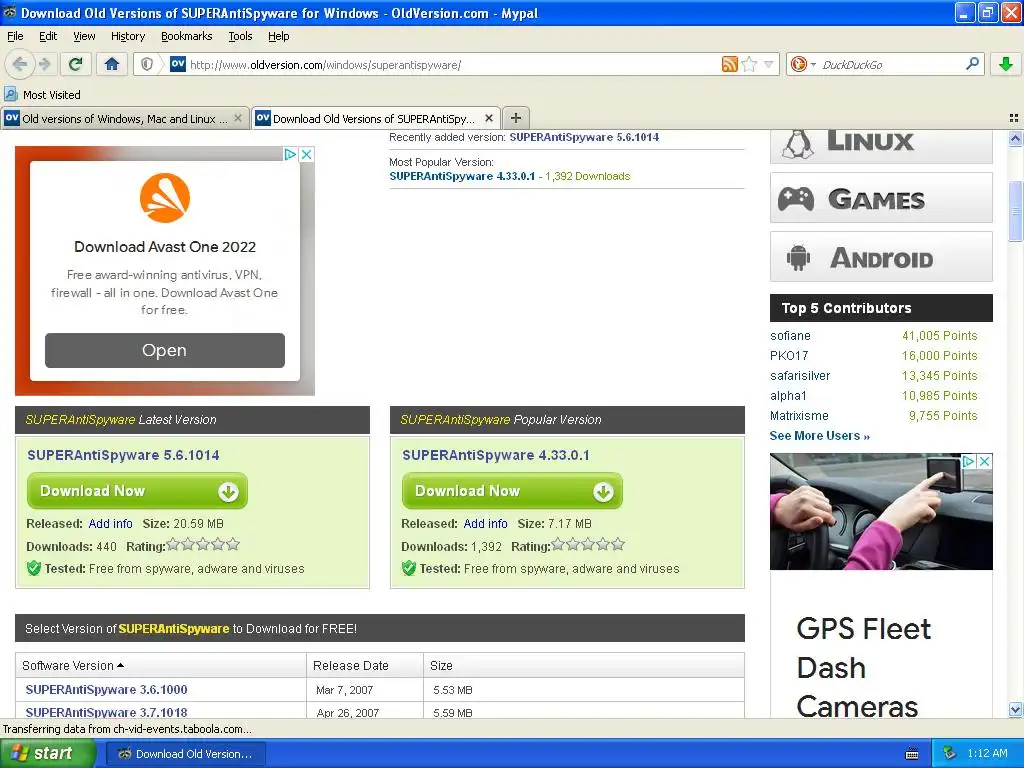Click the Mypal taskbar button 'Download Old Version...'

(185, 754)
